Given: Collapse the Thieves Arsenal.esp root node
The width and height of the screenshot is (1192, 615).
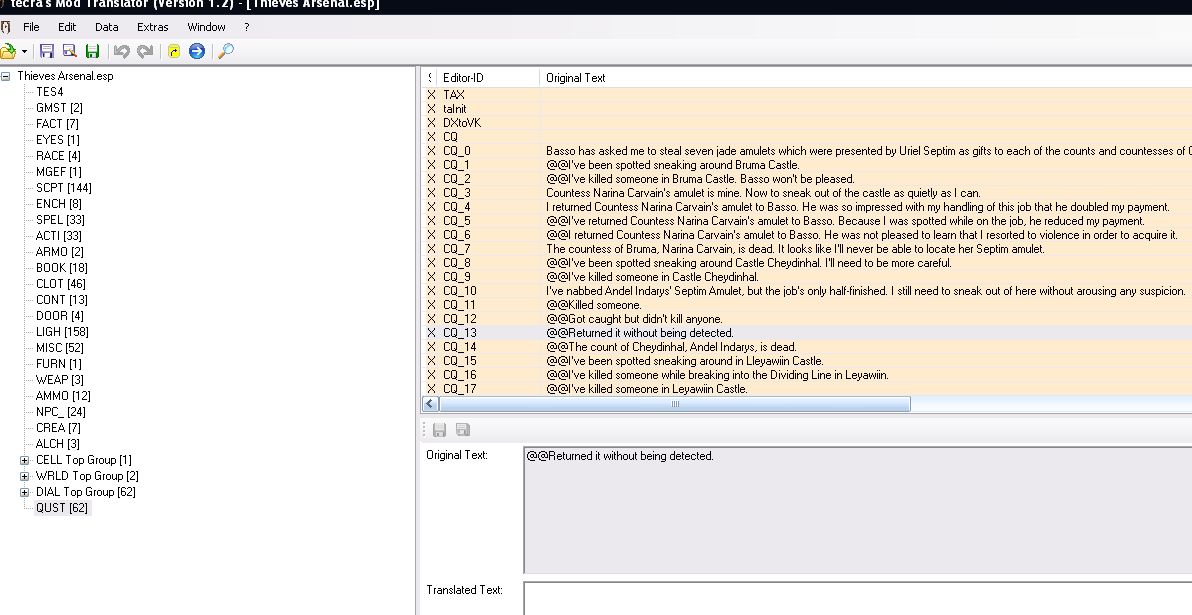Looking at the screenshot, I should coord(5,76).
